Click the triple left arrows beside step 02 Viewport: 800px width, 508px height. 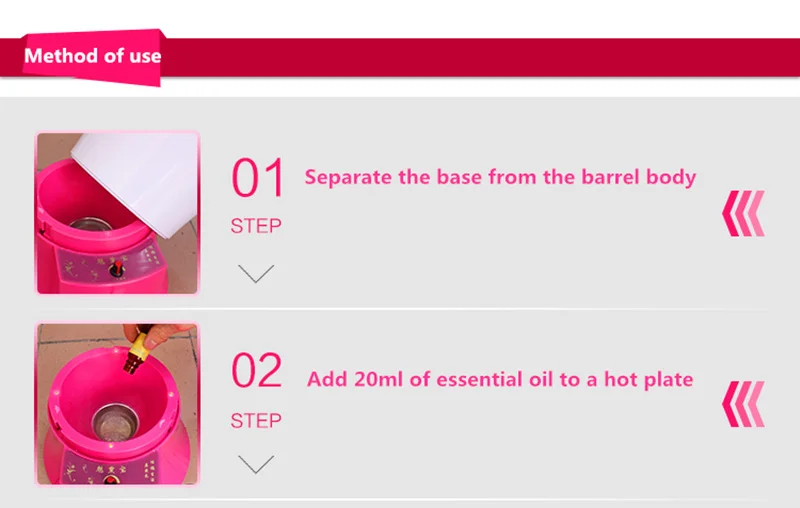click(743, 403)
